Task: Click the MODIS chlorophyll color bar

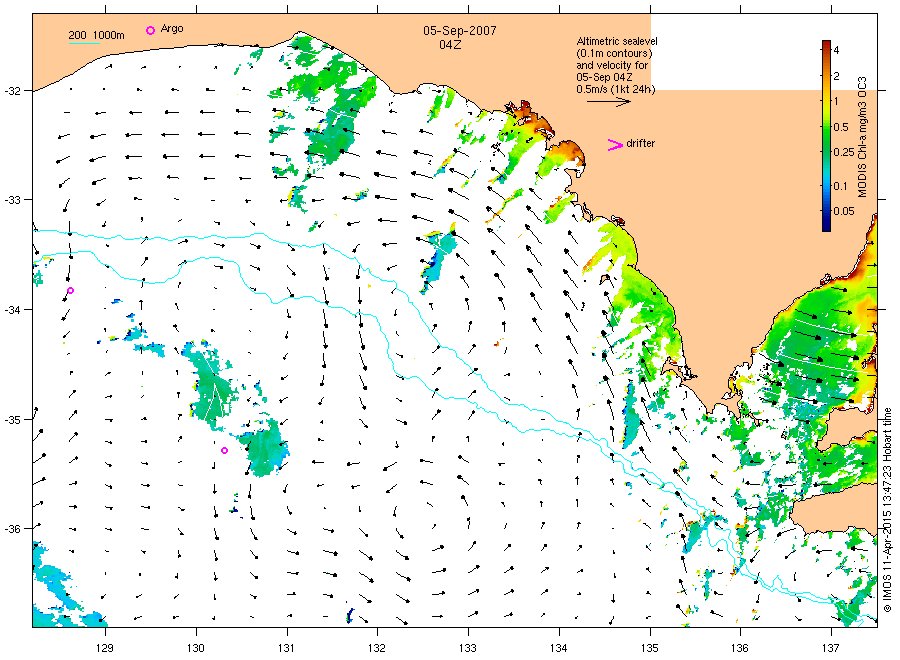Action: click(x=826, y=136)
